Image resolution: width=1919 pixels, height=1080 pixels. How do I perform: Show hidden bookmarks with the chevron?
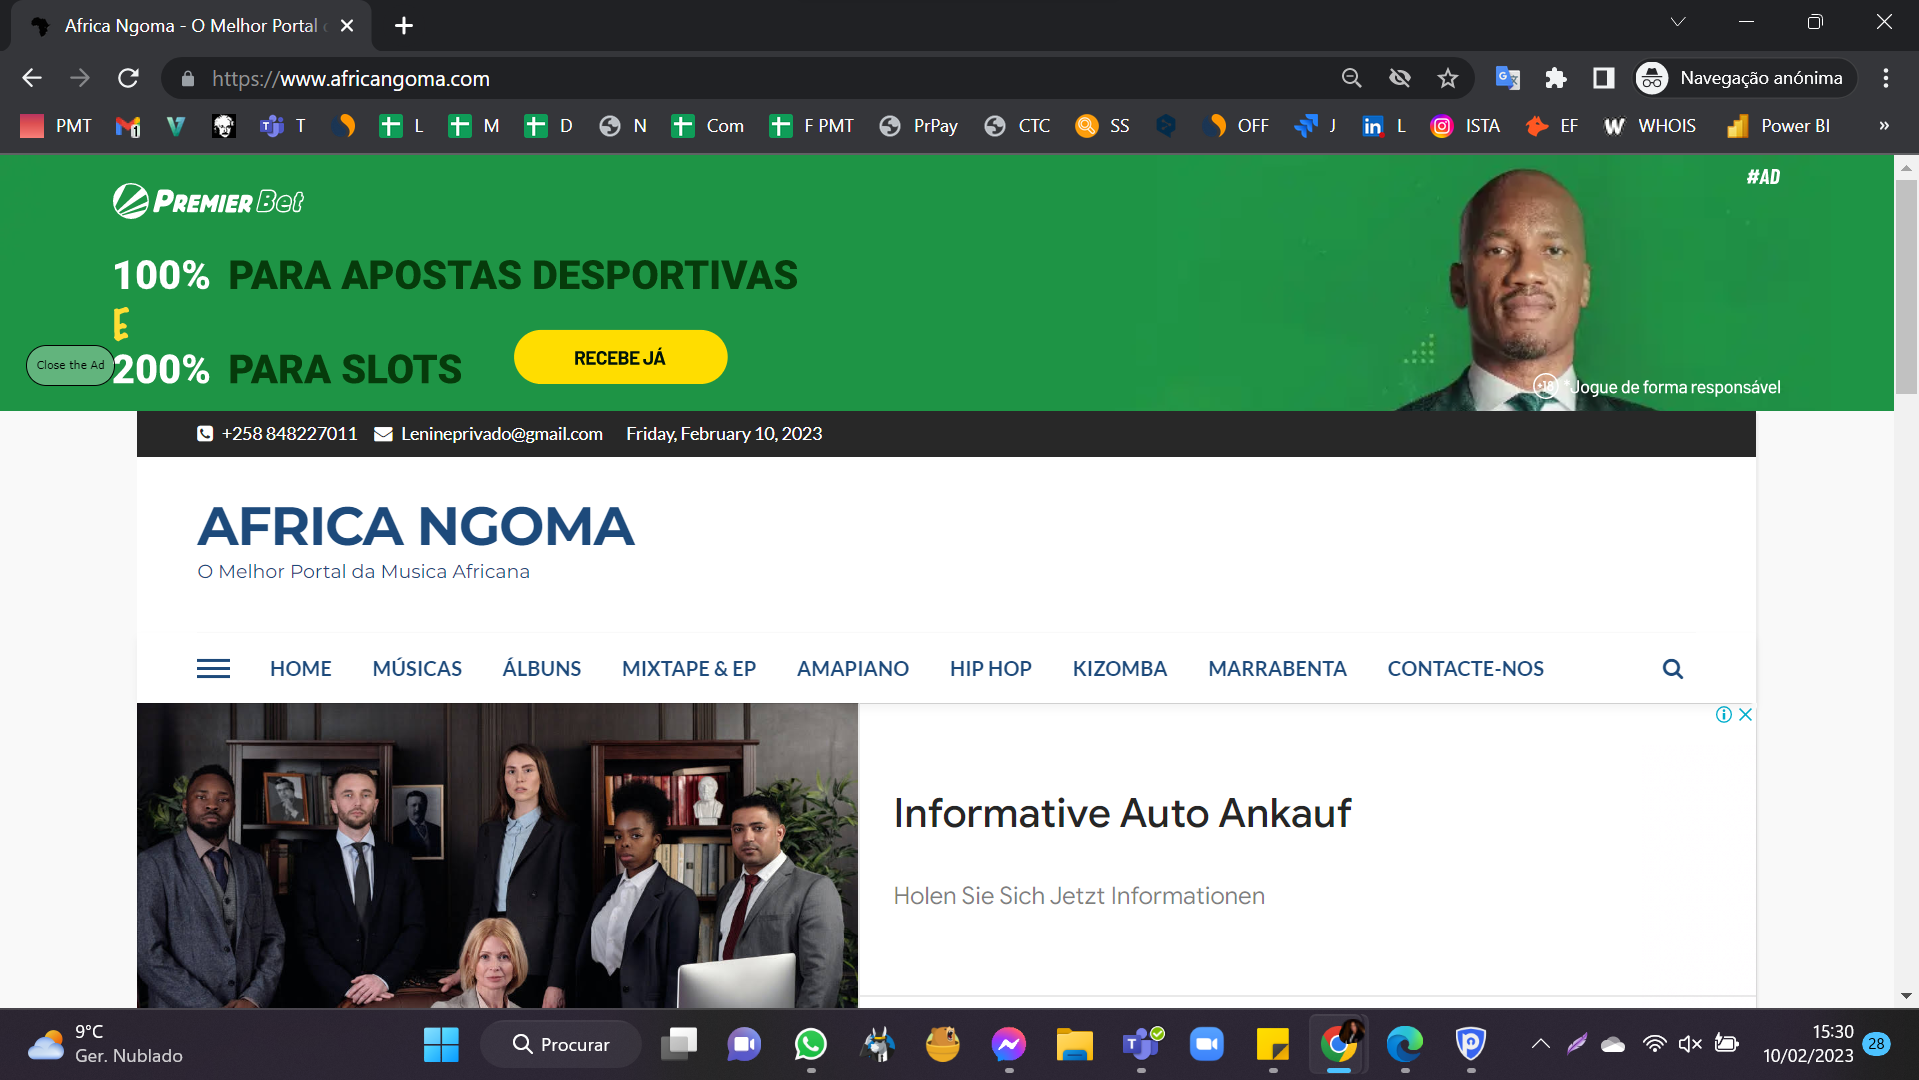1884,126
